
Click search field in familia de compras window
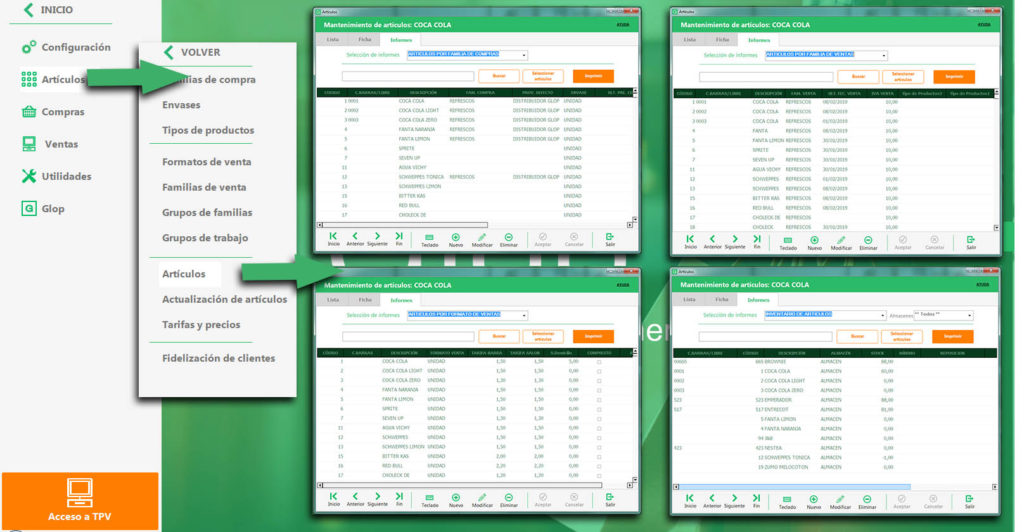click(x=408, y=76)
